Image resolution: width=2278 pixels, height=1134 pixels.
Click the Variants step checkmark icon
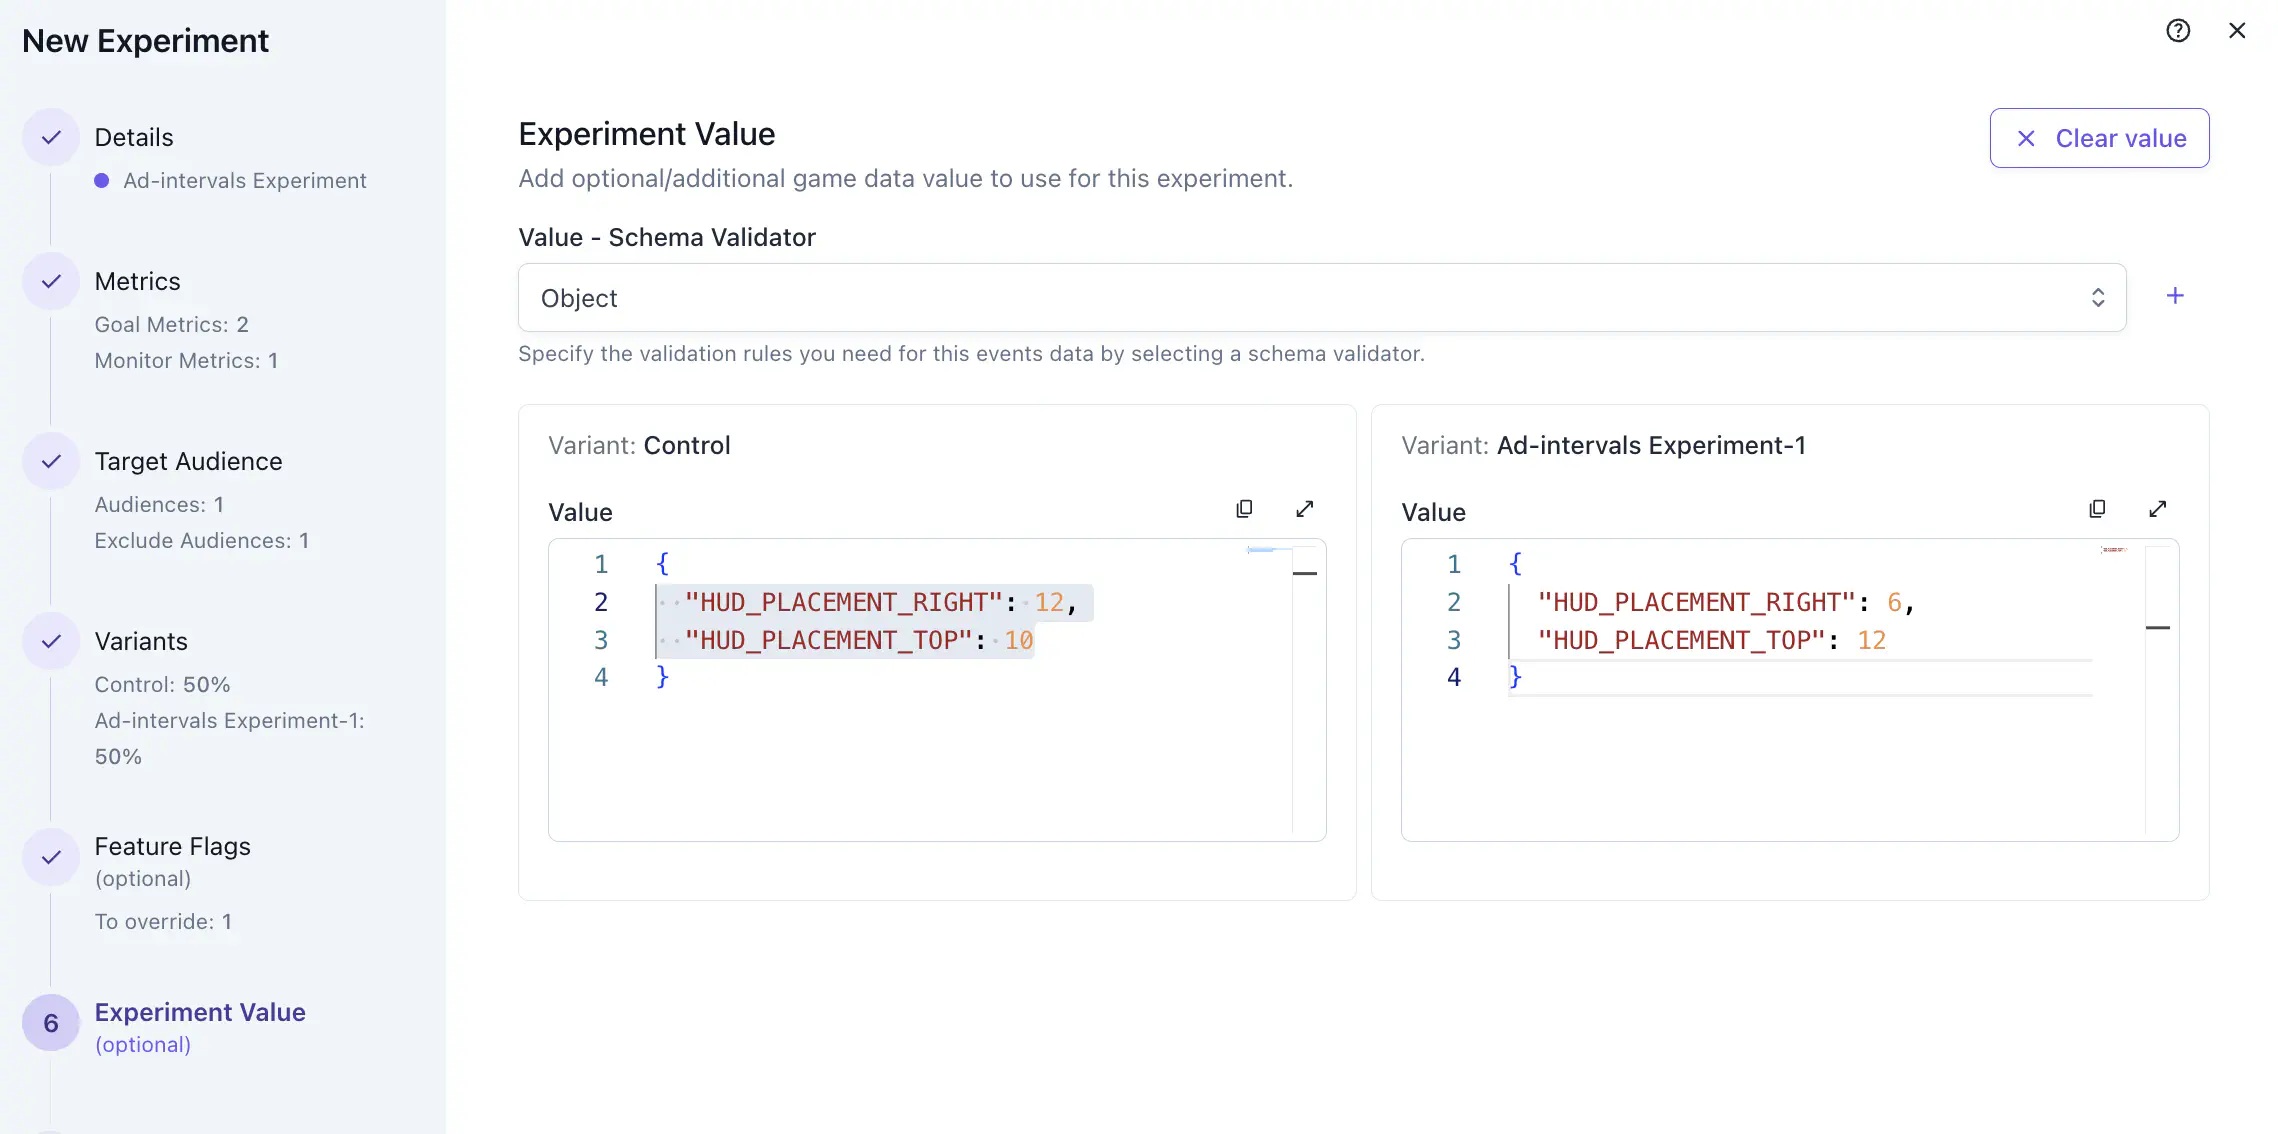pyautogui.click(x=49, y=641)
